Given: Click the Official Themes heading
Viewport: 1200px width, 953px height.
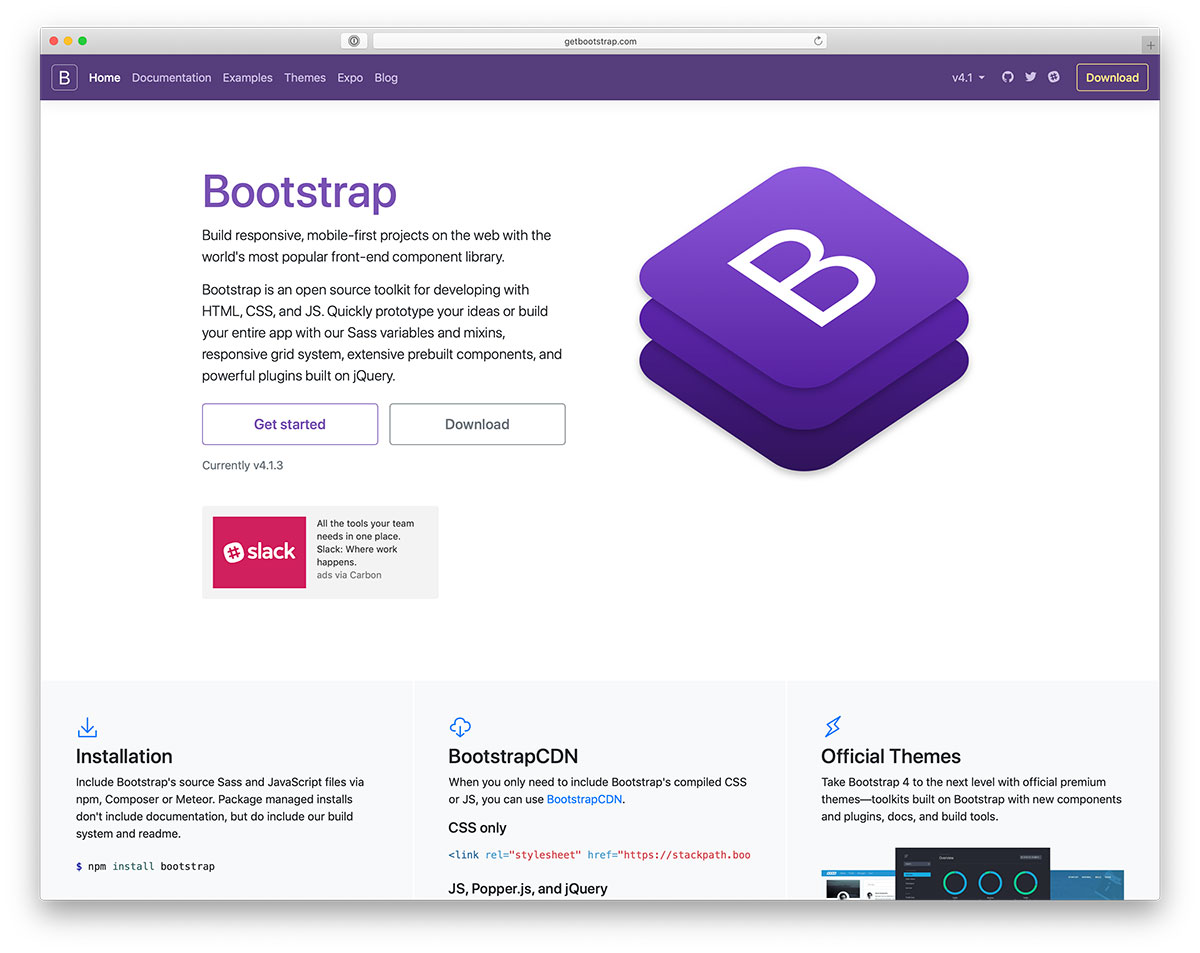Looking at the screenshot, I should point(891,756).
